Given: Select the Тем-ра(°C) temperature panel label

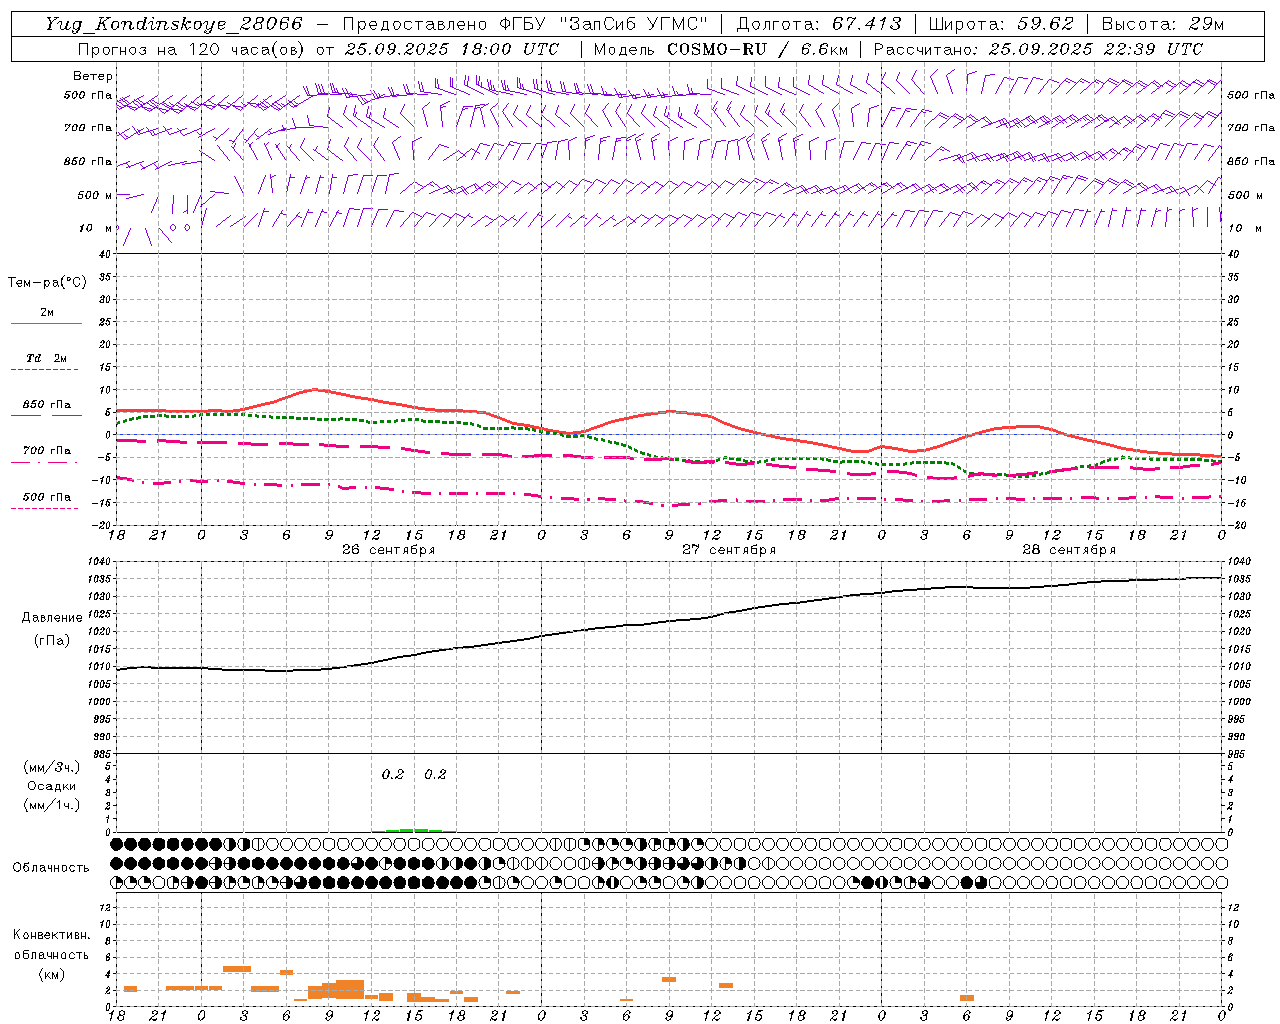Looking at the screenshot, I should click(47, 283).
